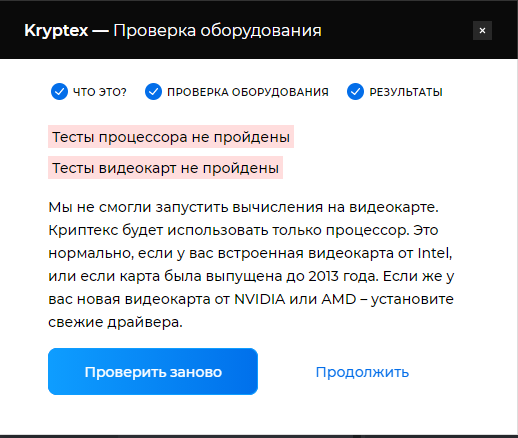Click the word Intel in the description
The image size is (518, 438).
click(435, 253)
